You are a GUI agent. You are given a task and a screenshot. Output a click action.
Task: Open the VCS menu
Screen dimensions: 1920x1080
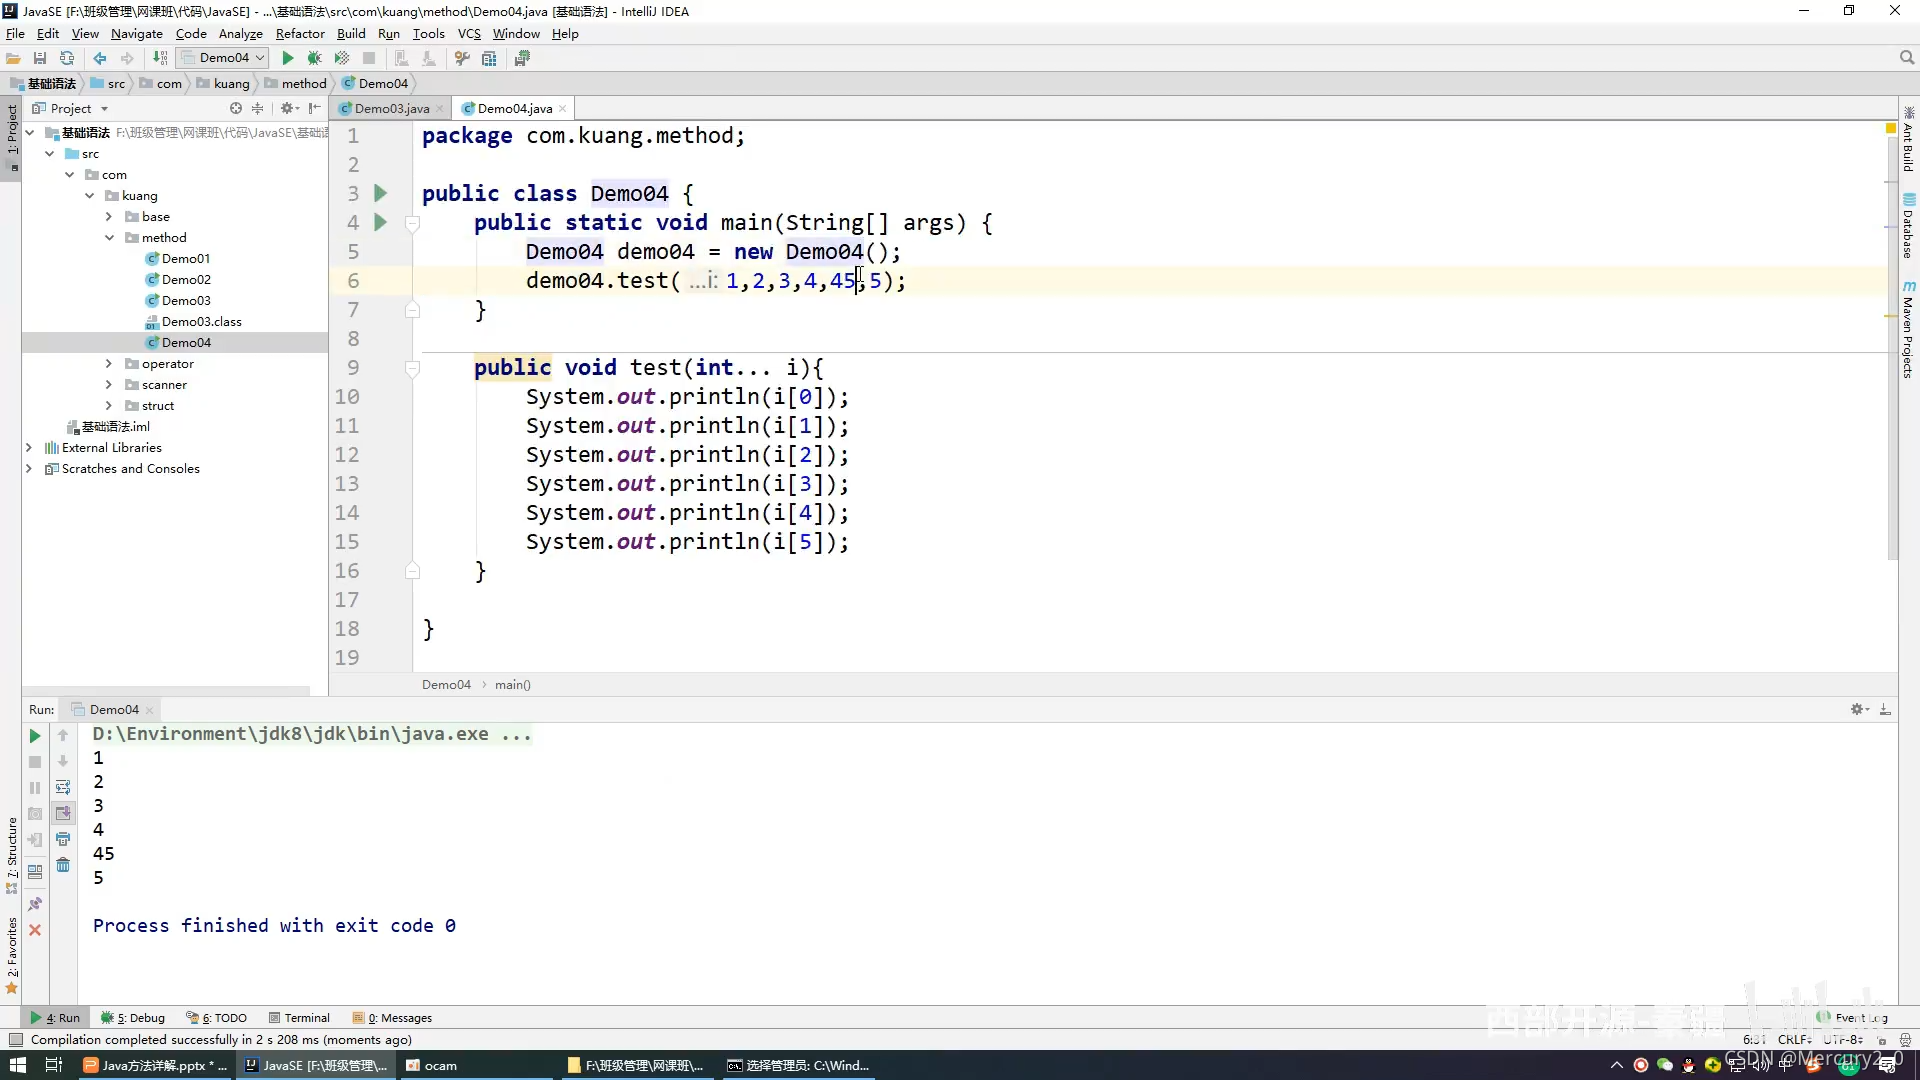click(469, 33)
